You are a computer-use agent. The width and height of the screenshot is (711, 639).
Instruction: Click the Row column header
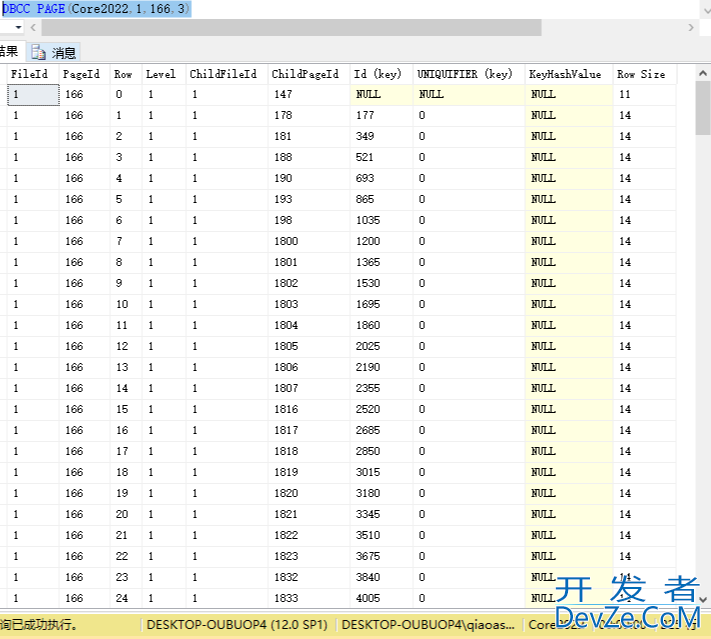[126, 74]
